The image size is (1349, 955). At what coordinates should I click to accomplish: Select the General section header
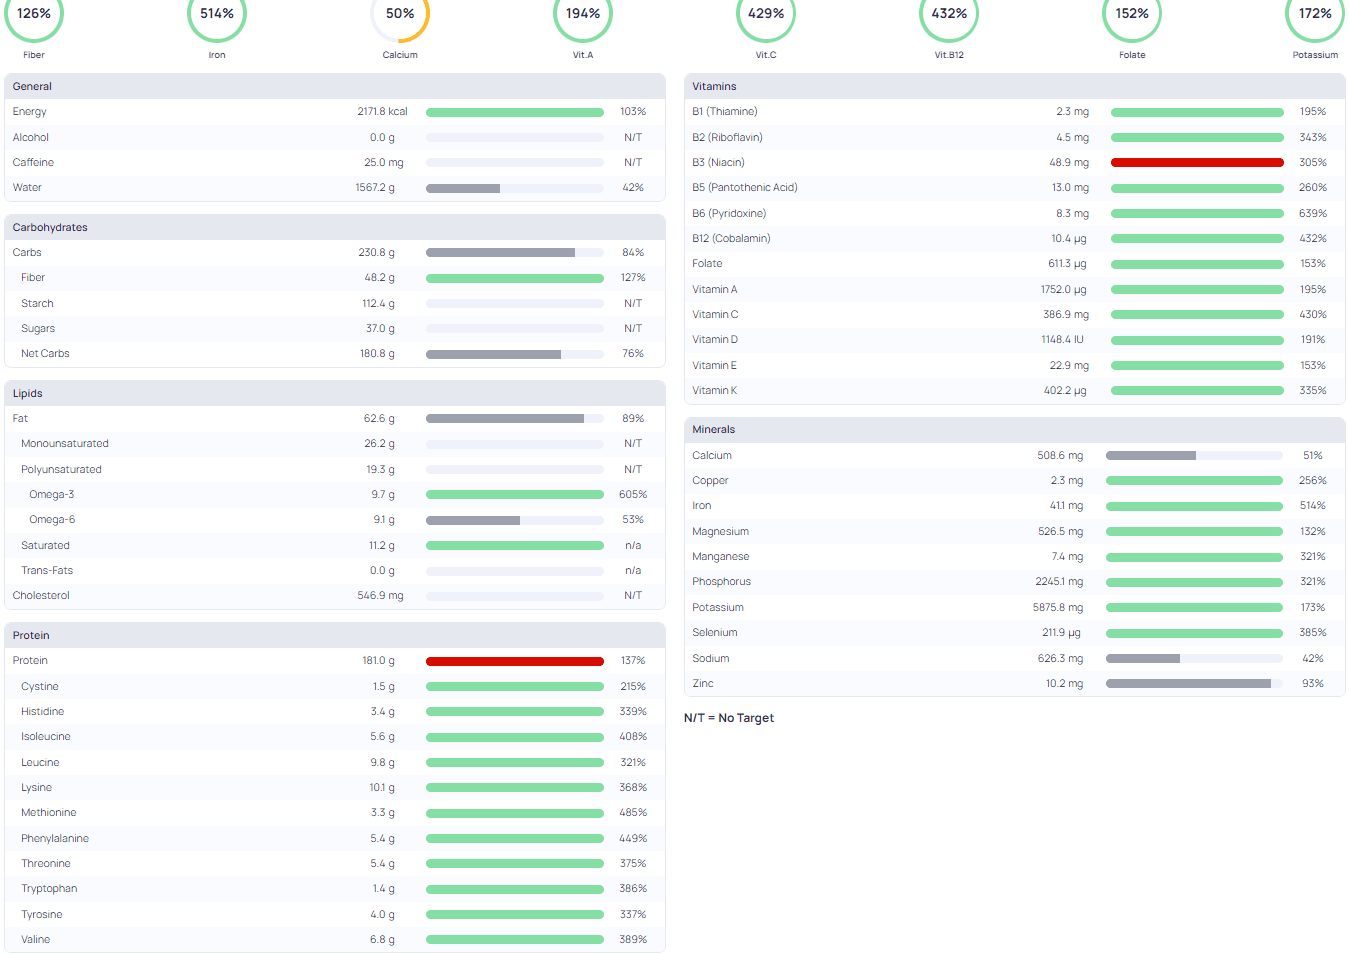tap(335, 87)
